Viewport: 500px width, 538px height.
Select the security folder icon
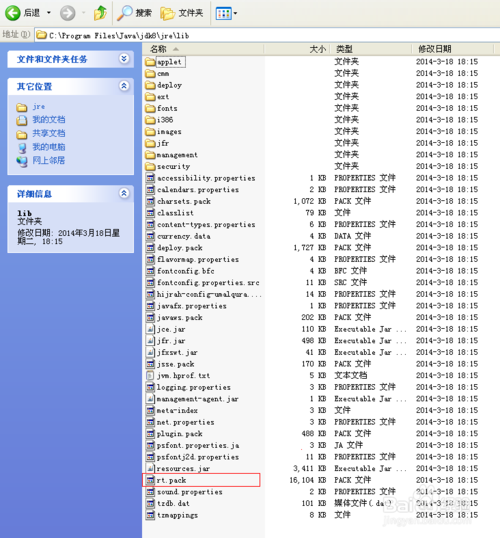click(150, 166)
